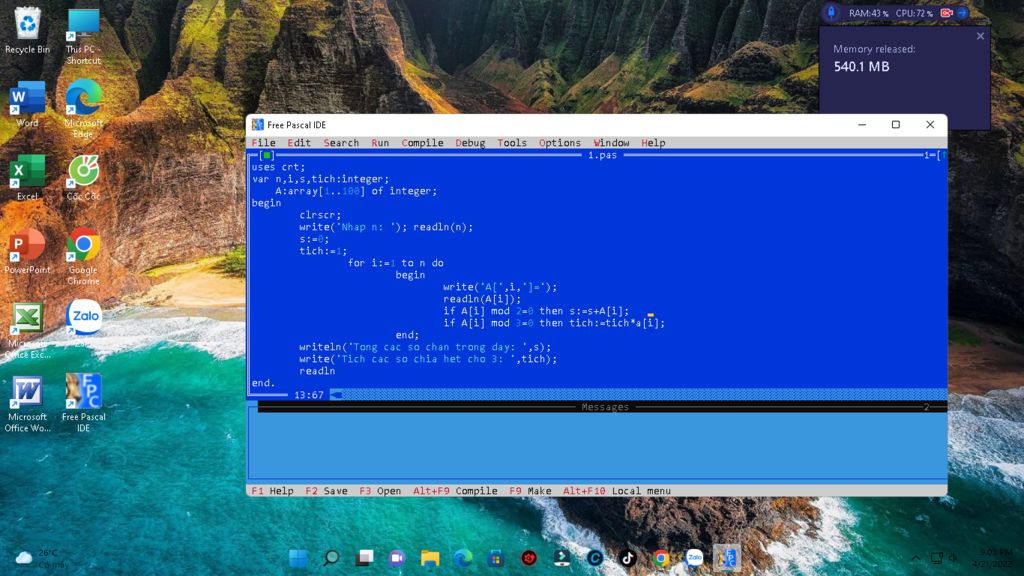Click the blue arrow button in RAM/CPU widget
The height and width of the screenshot is (576, 1024).
point(963,12)
